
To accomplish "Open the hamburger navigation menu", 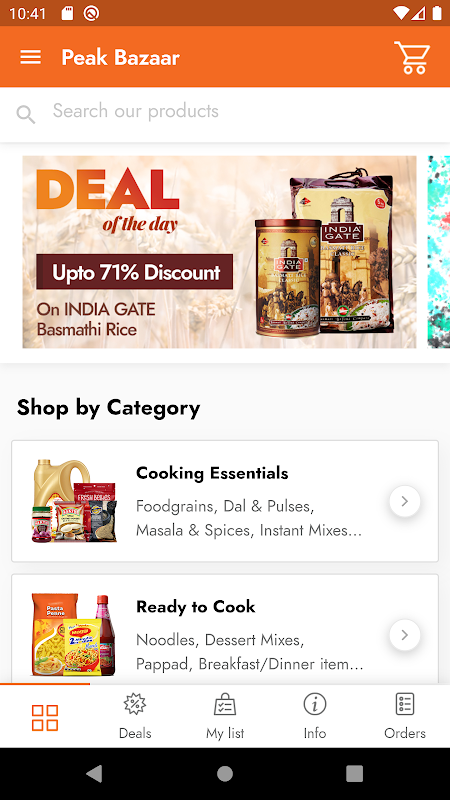I will [x=31, y=57].
